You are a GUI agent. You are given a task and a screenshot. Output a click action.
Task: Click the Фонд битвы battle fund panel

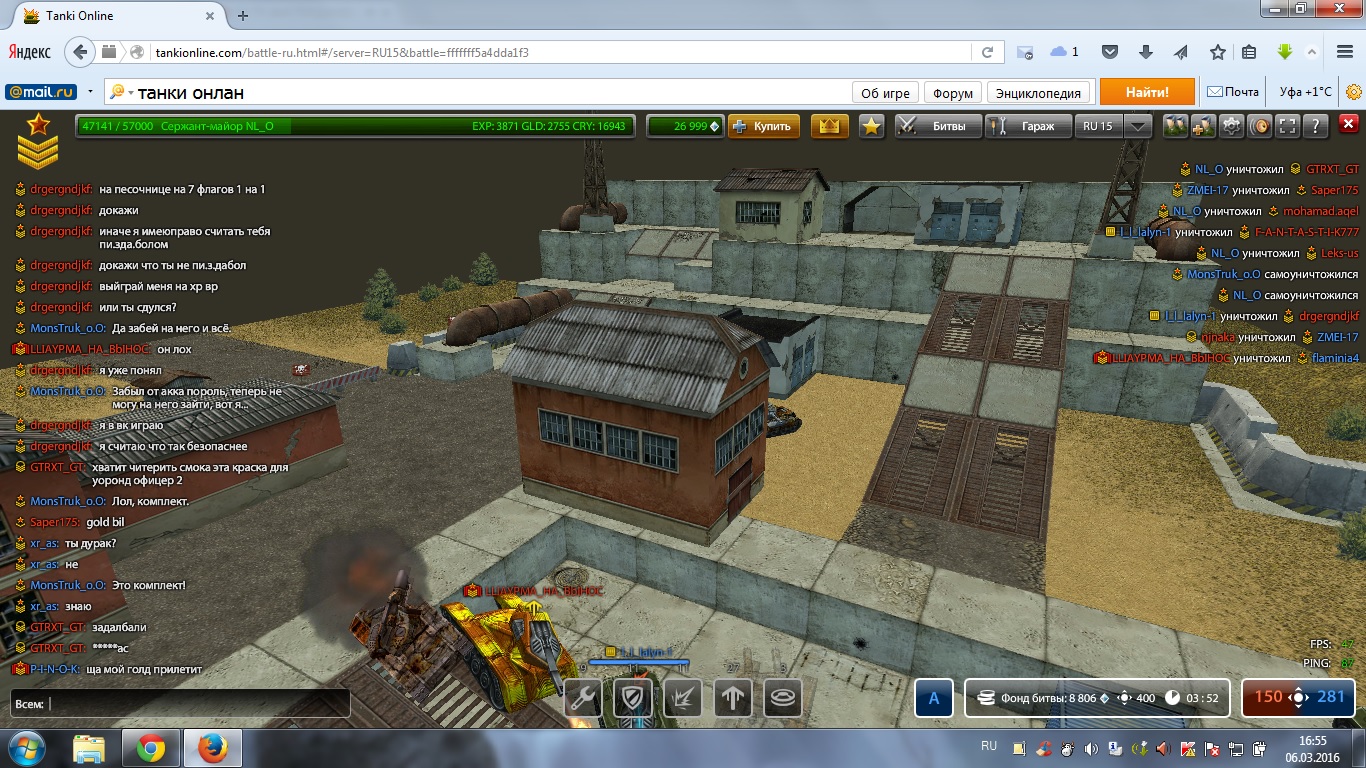coord(1096,698)
